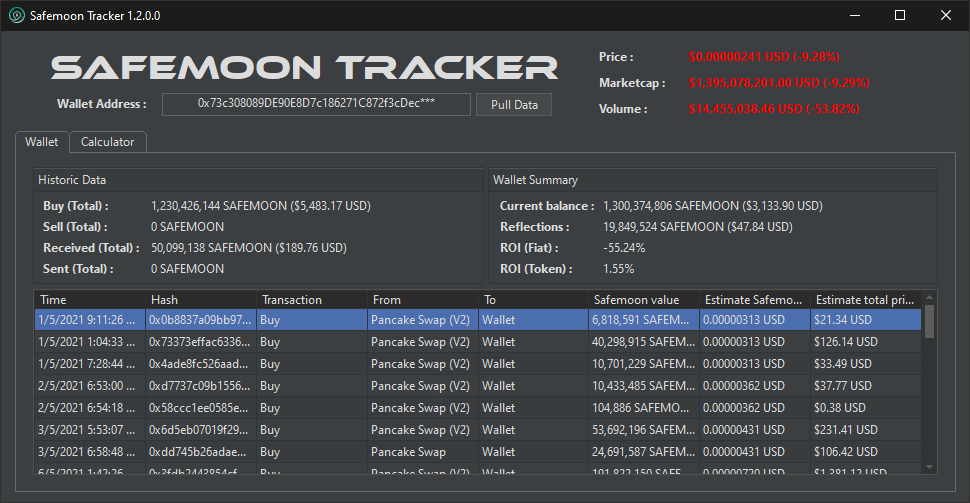Click the $106.42 USD total price cell
The height and width of the screenshot is (503, 970).
click(866, 452)
